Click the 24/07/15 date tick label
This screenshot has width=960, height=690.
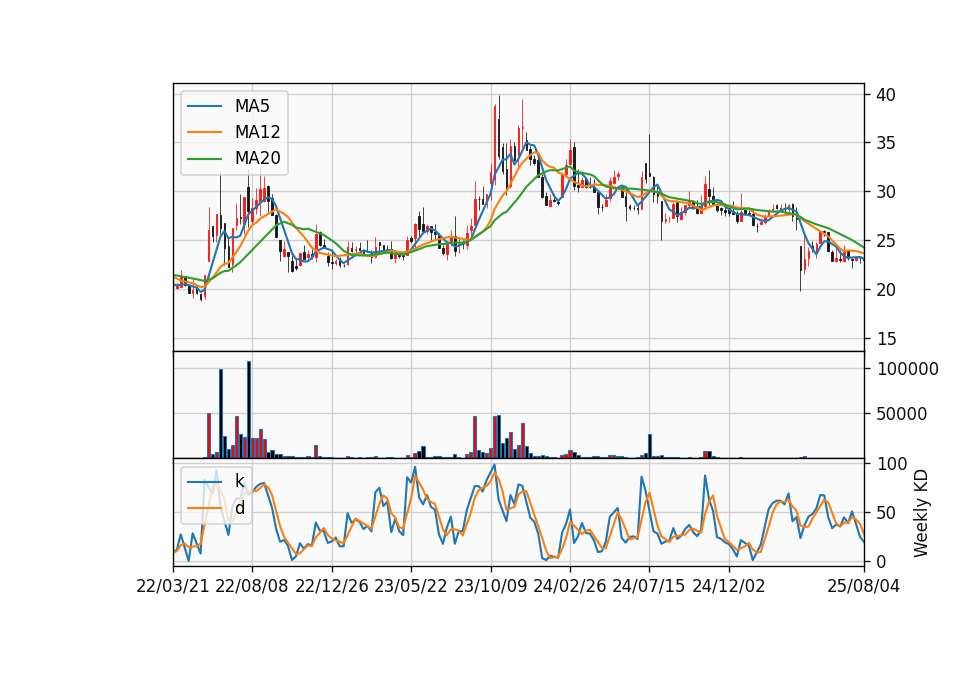(x=649, y=586)
